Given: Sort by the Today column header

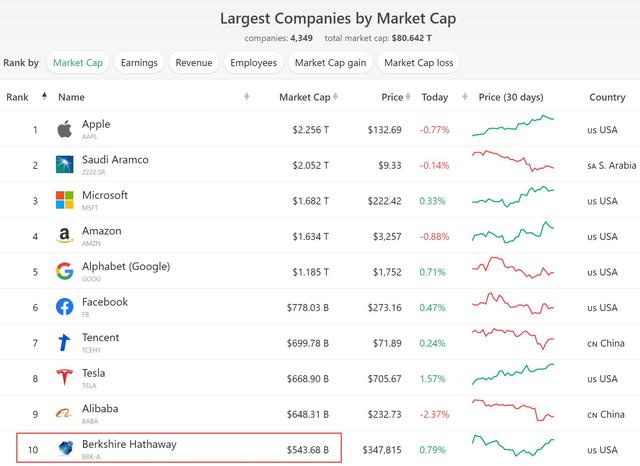Looking at the screenshot, I should [x=435, y=97].
